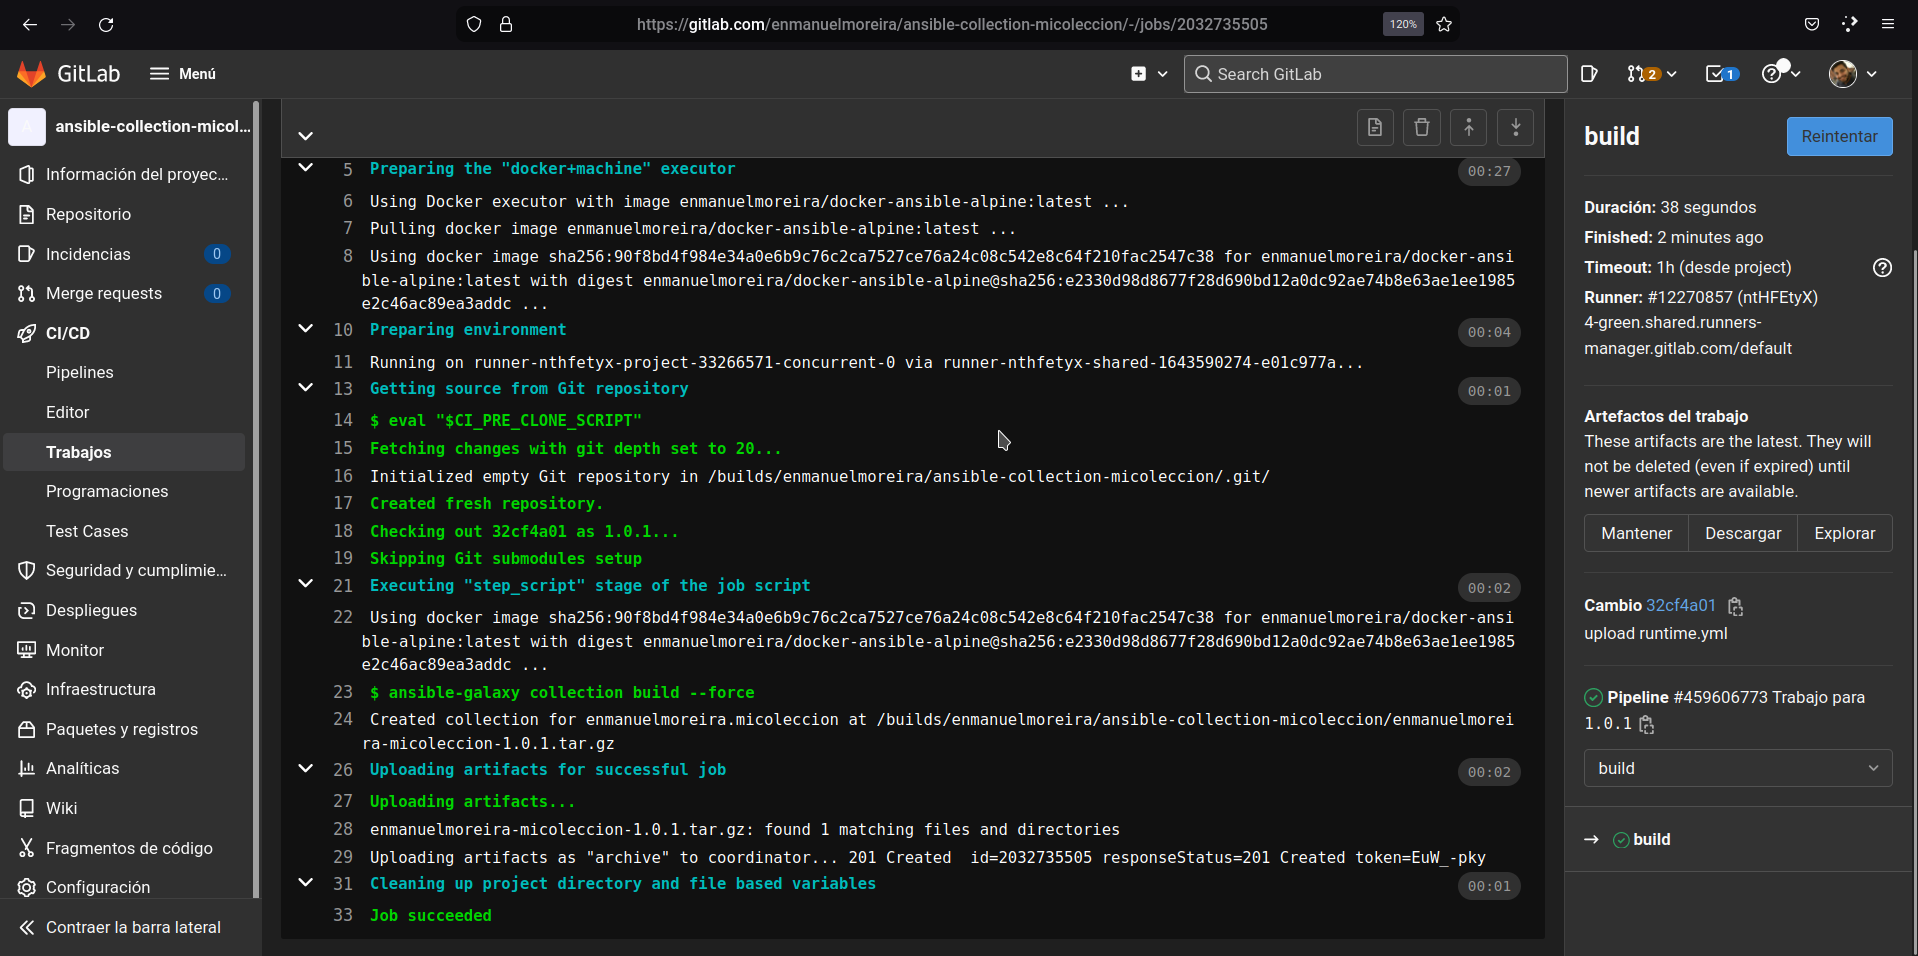Jump to the bottom of the log
This screenshot has height=956, width=1918.
click(x=1516, y=127)
